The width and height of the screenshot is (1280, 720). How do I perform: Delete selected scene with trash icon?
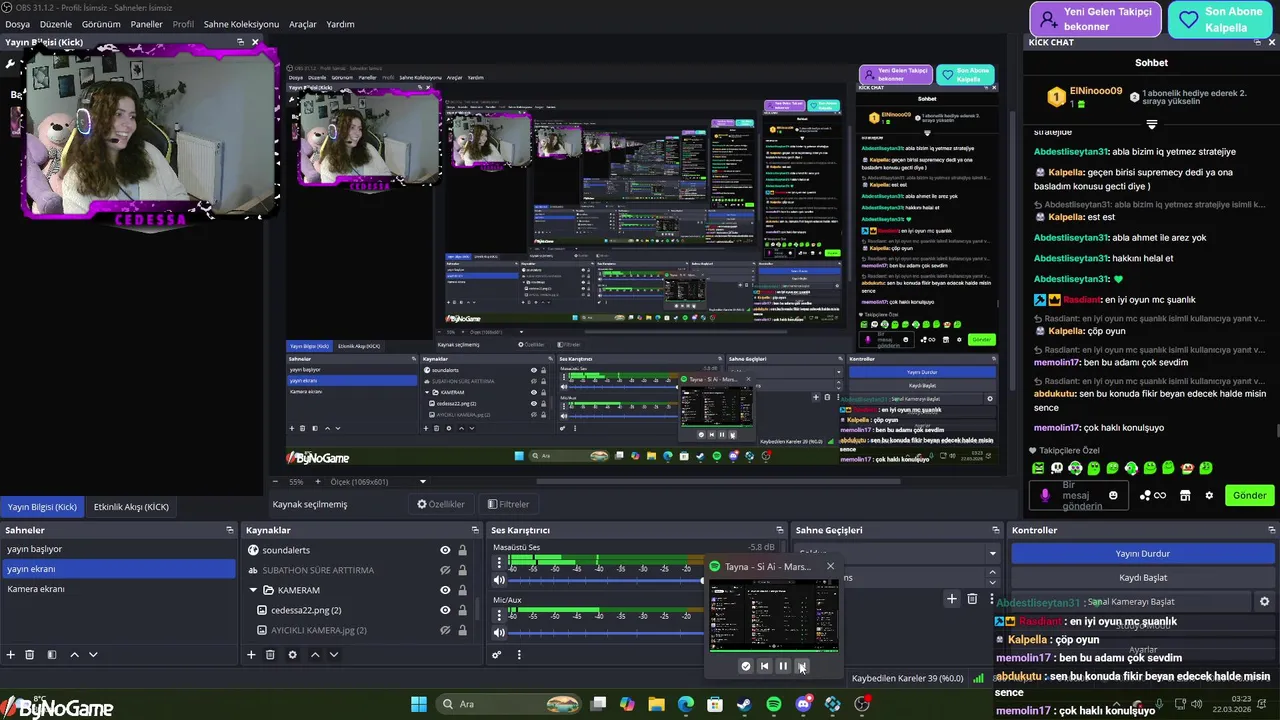30,655
